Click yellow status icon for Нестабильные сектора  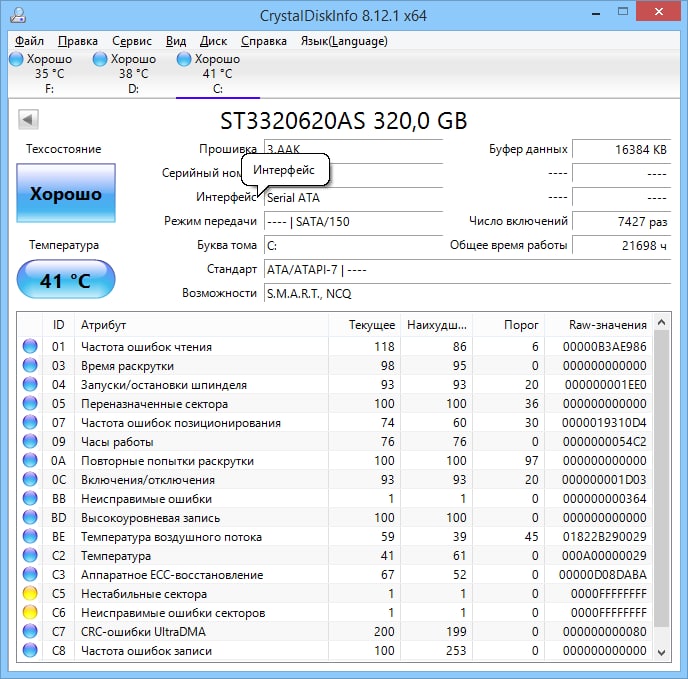(x=30, y=593)
